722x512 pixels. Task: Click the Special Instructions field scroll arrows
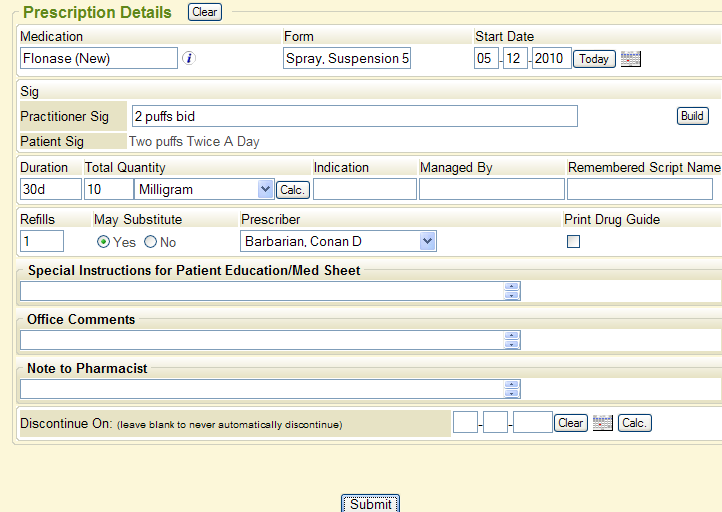[512, 291]
